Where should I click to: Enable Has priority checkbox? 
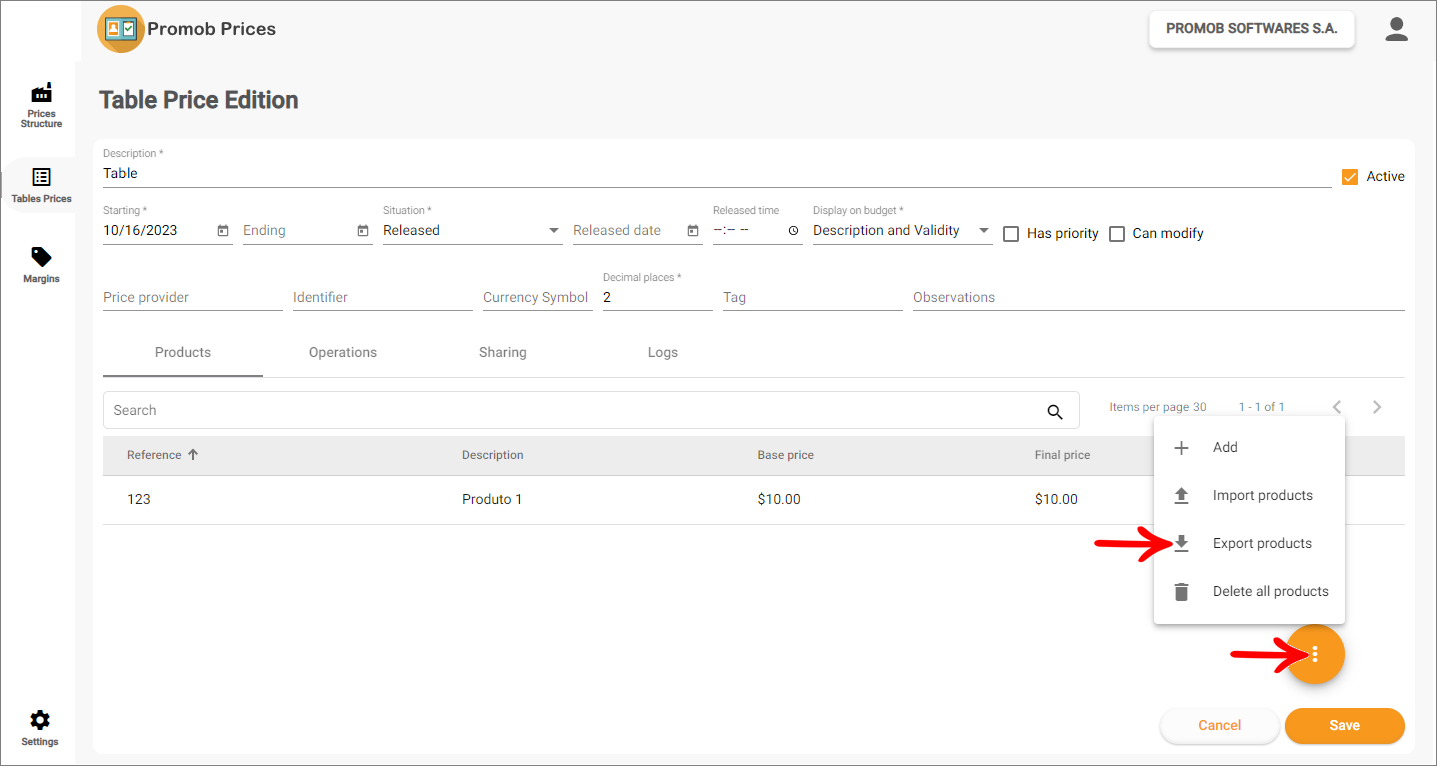1011,234
